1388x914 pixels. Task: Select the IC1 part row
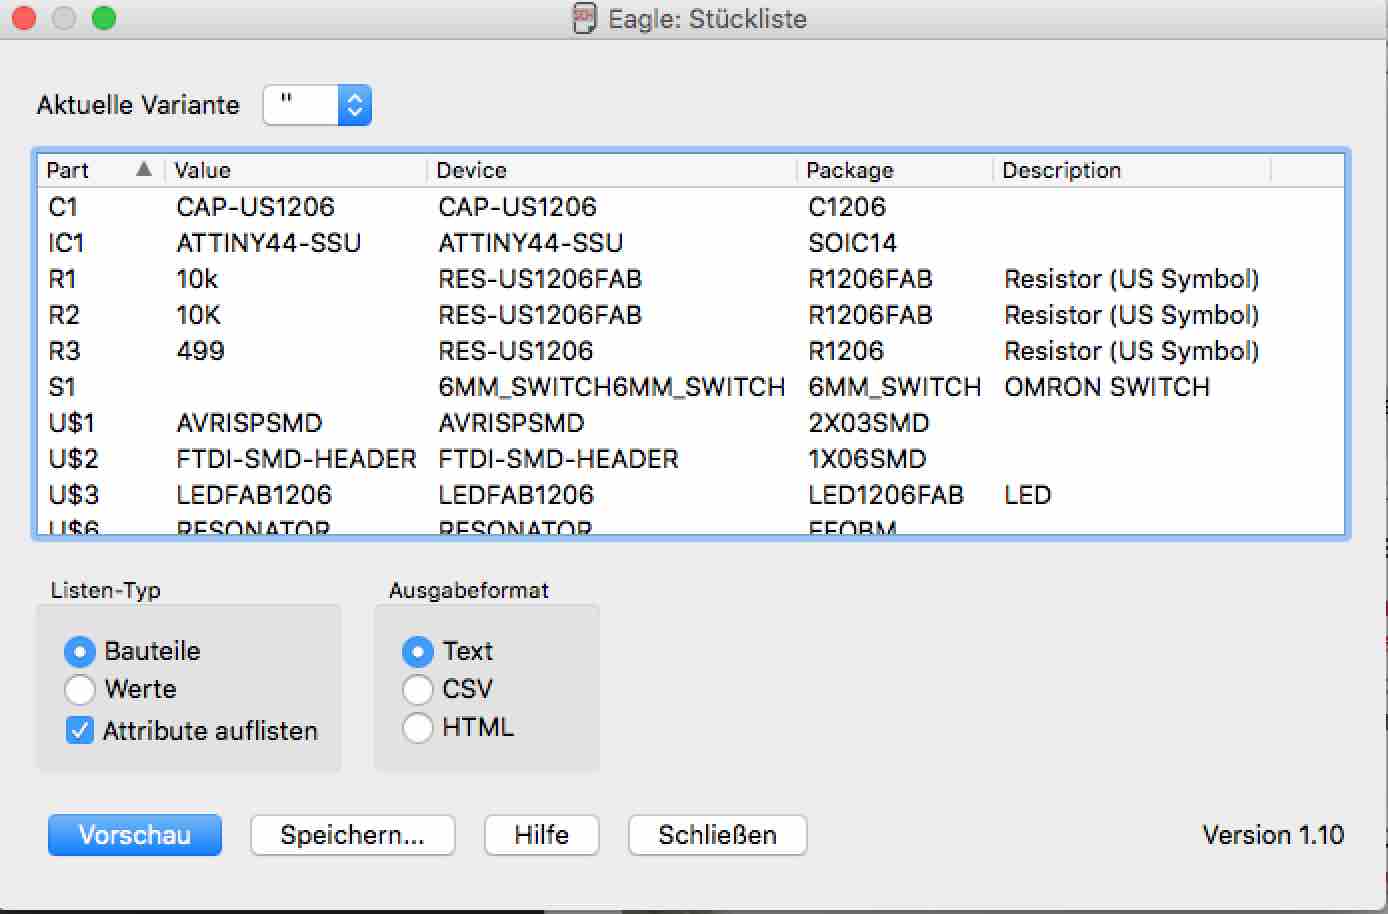point(691,243)
